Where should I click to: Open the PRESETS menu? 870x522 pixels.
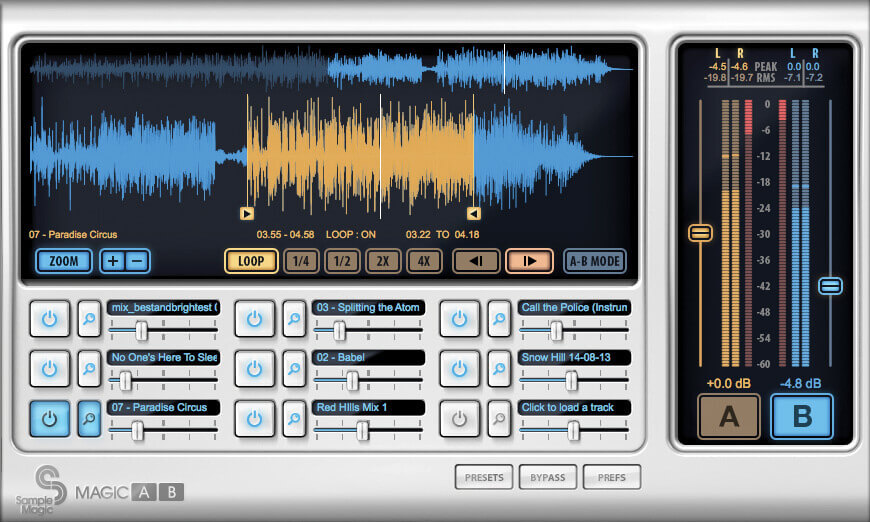coord(484,477)
